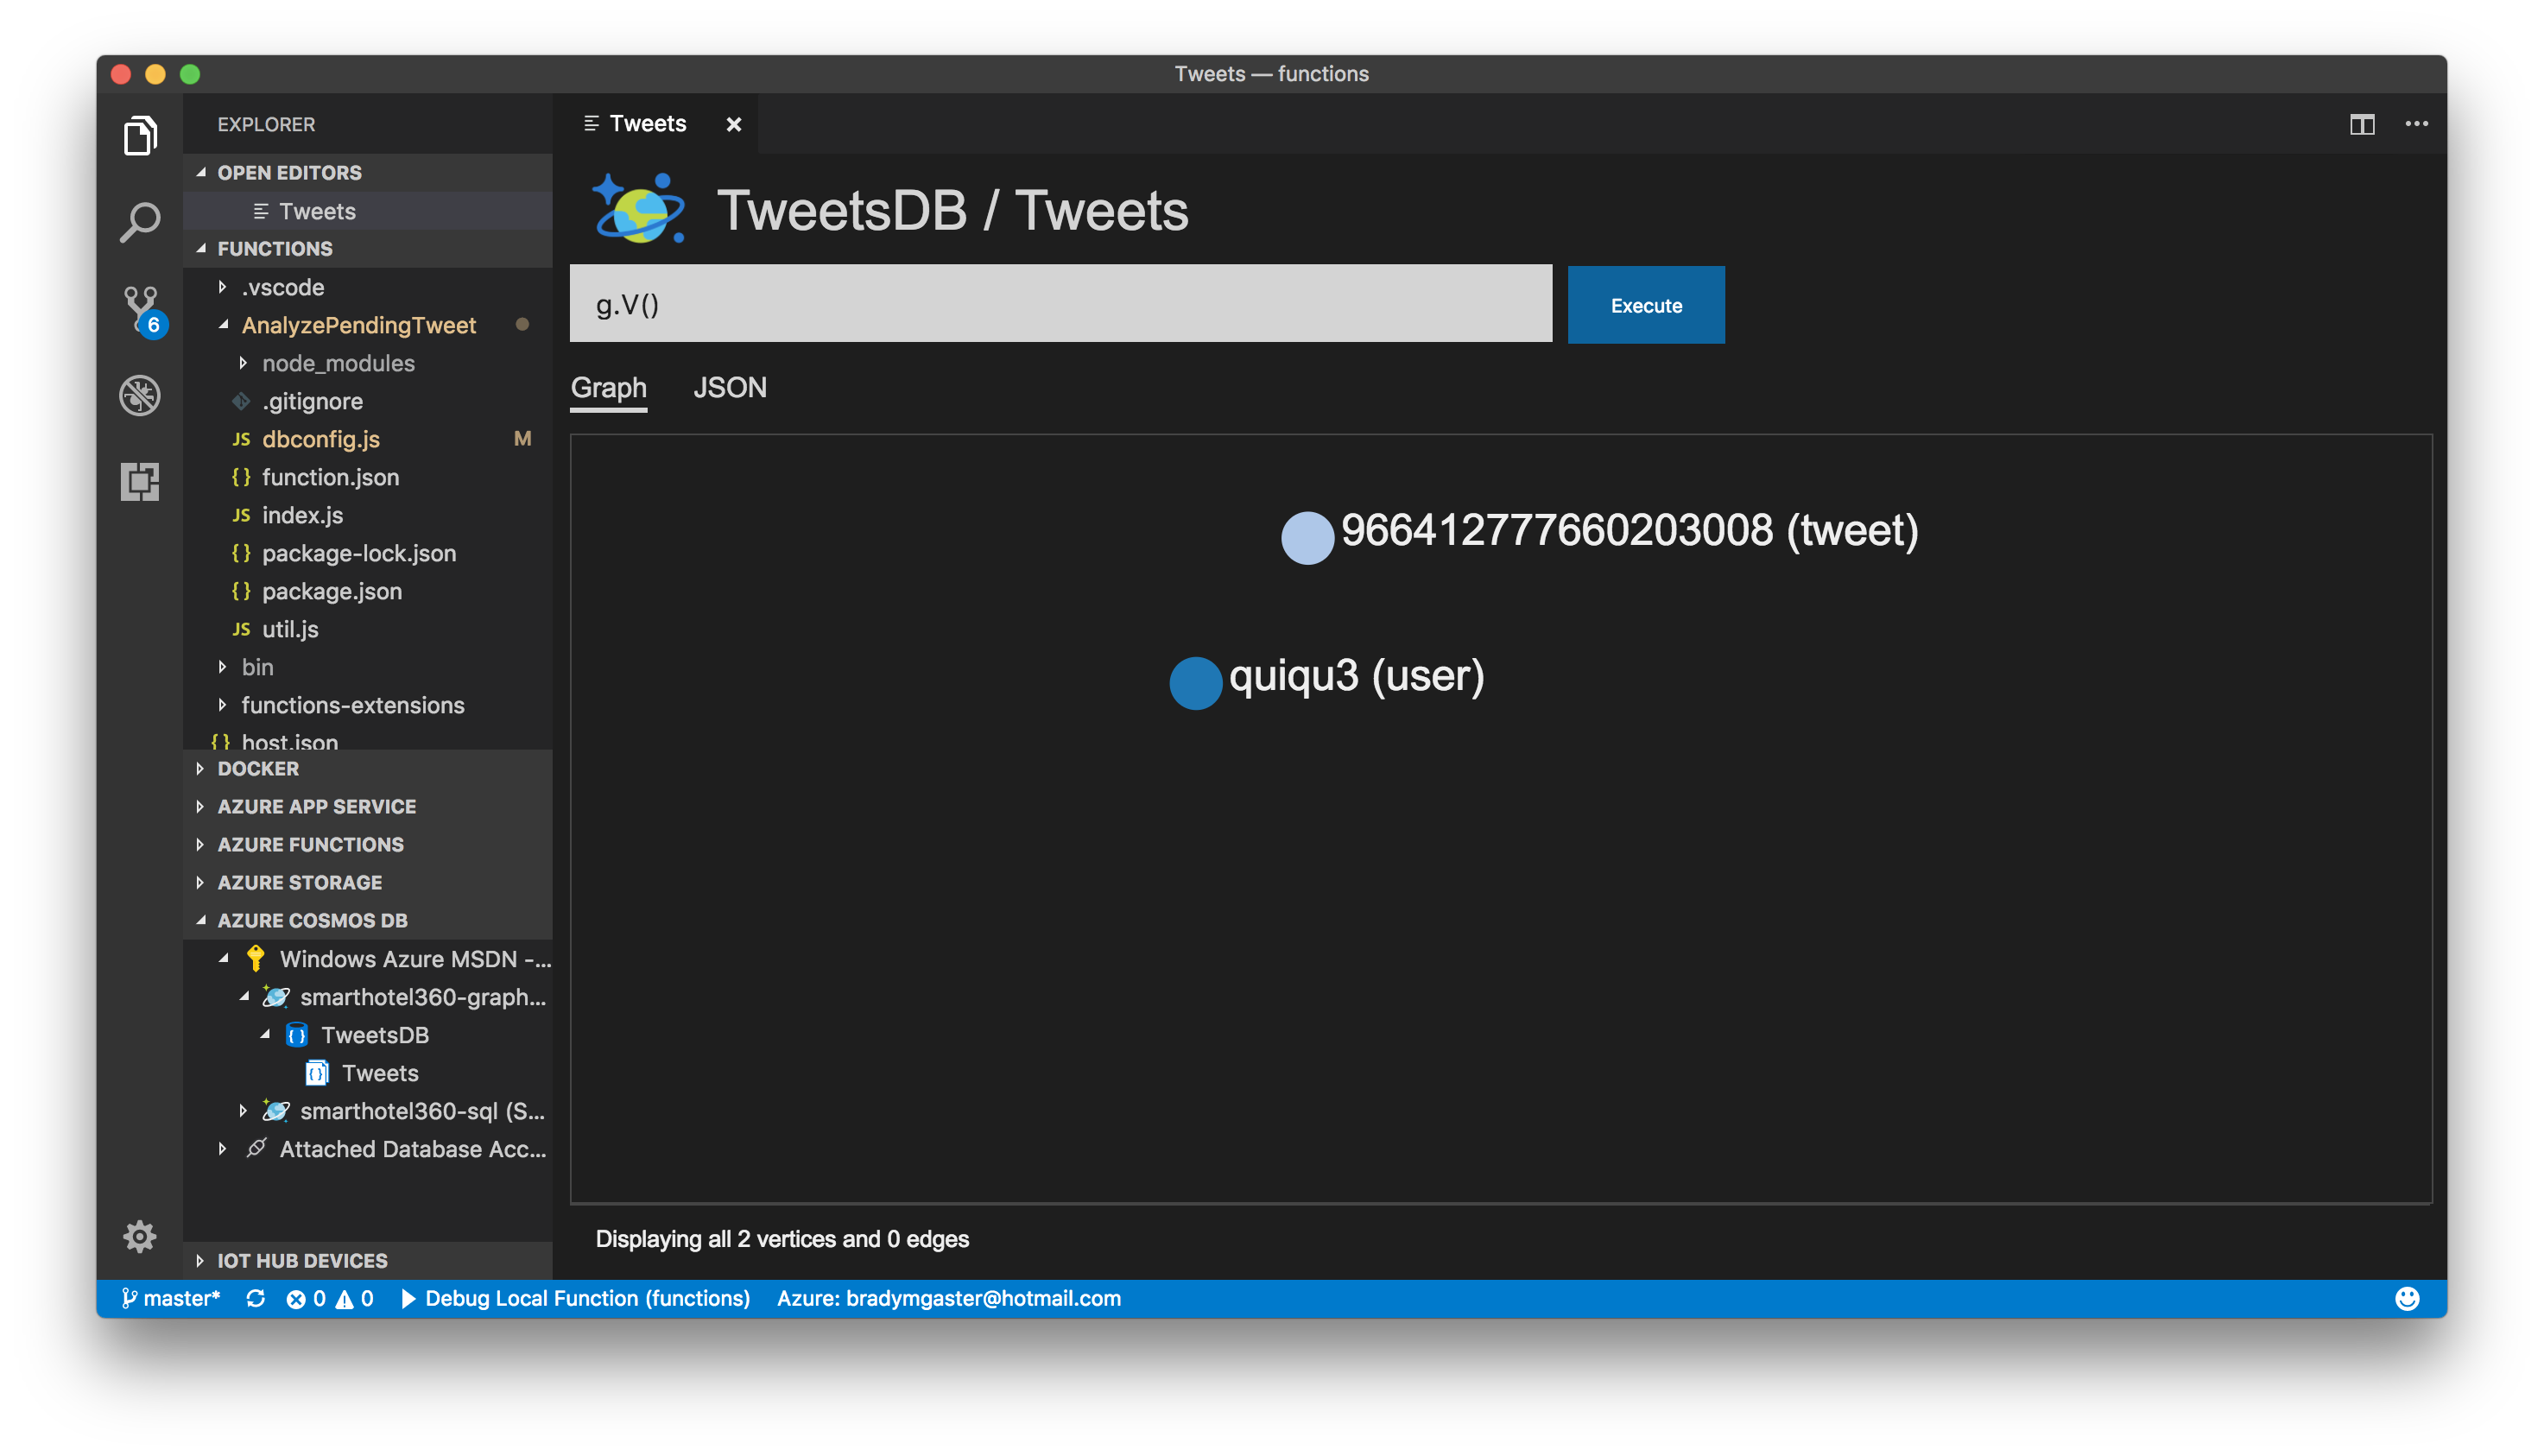Select the Graph tab
Viewport: 2544px width, 1456px height.
608,386
